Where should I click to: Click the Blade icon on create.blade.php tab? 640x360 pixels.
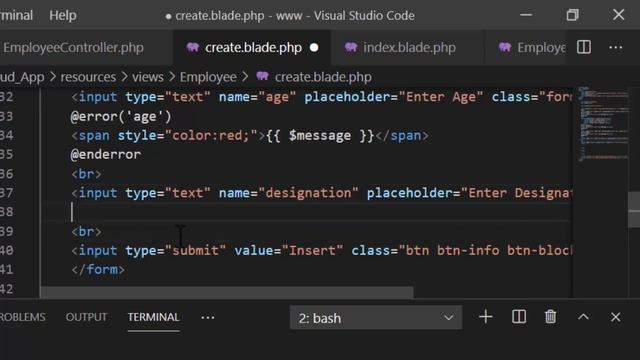click(193, 48)
